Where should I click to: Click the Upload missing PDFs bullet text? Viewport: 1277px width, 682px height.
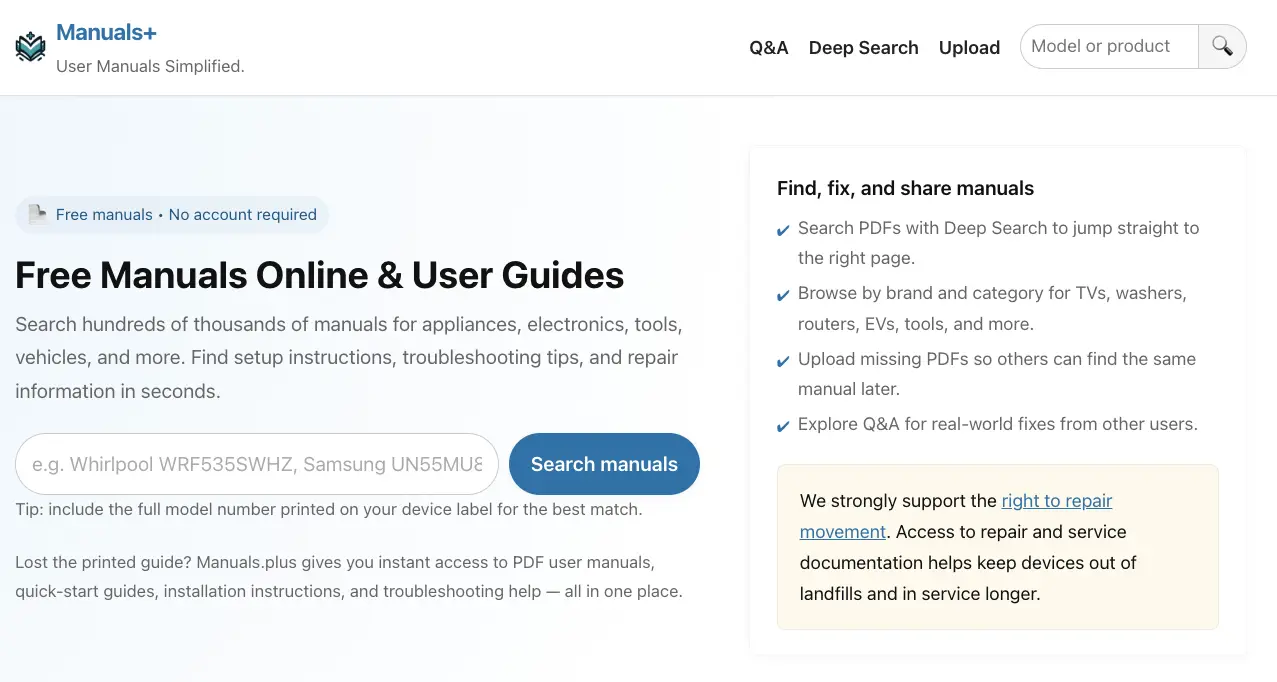[997, 374]
